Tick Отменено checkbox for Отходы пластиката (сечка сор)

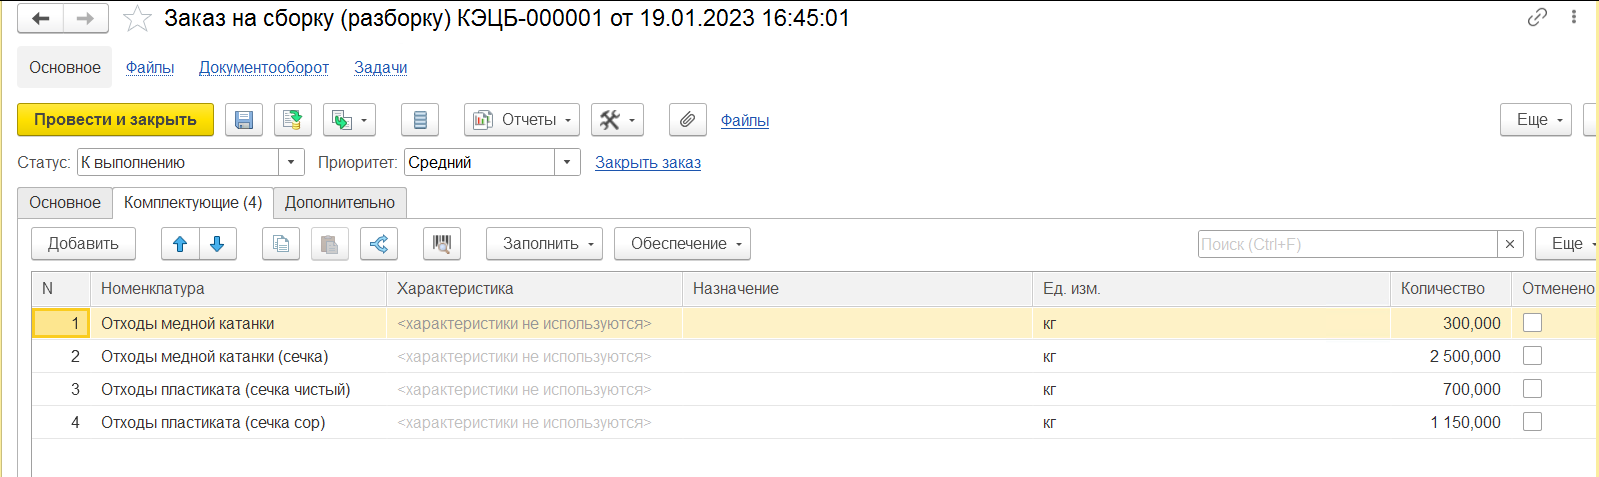click(1532, 422)
